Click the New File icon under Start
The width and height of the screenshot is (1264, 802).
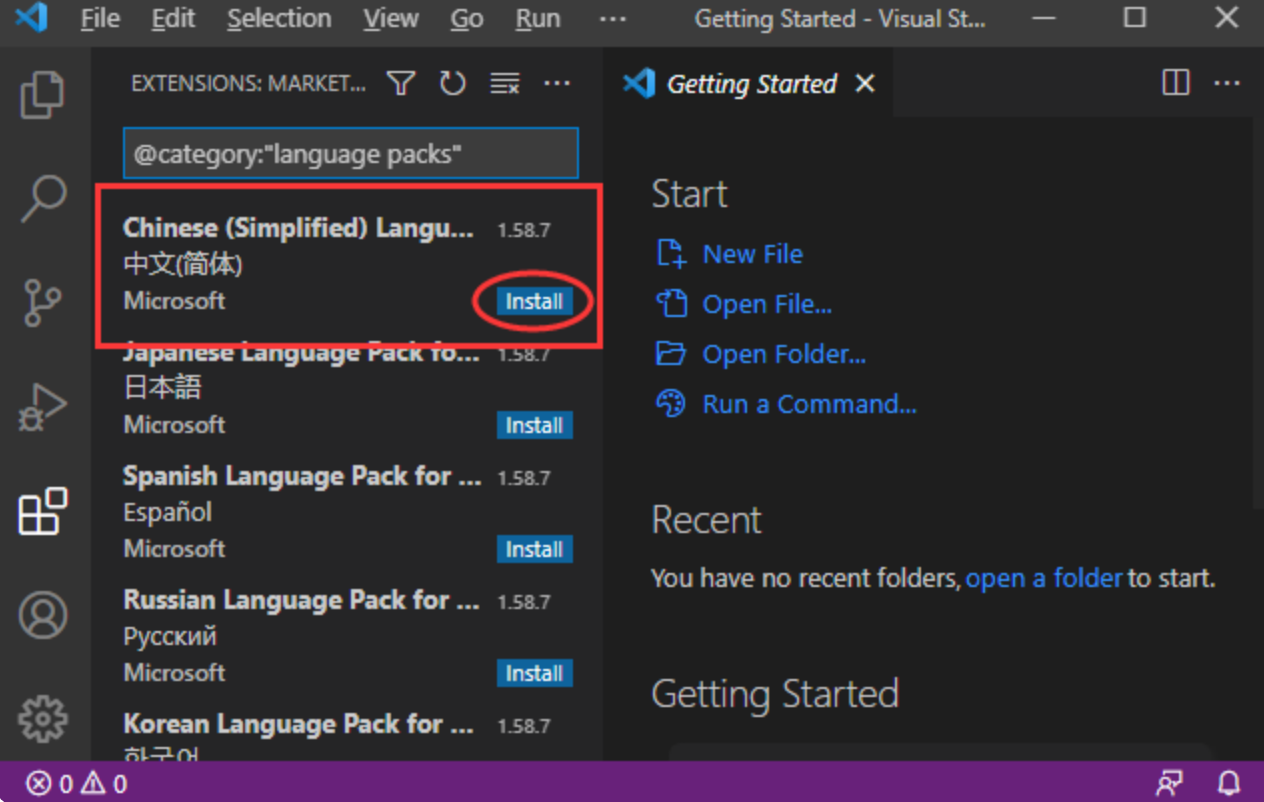[x=671, y=253]
